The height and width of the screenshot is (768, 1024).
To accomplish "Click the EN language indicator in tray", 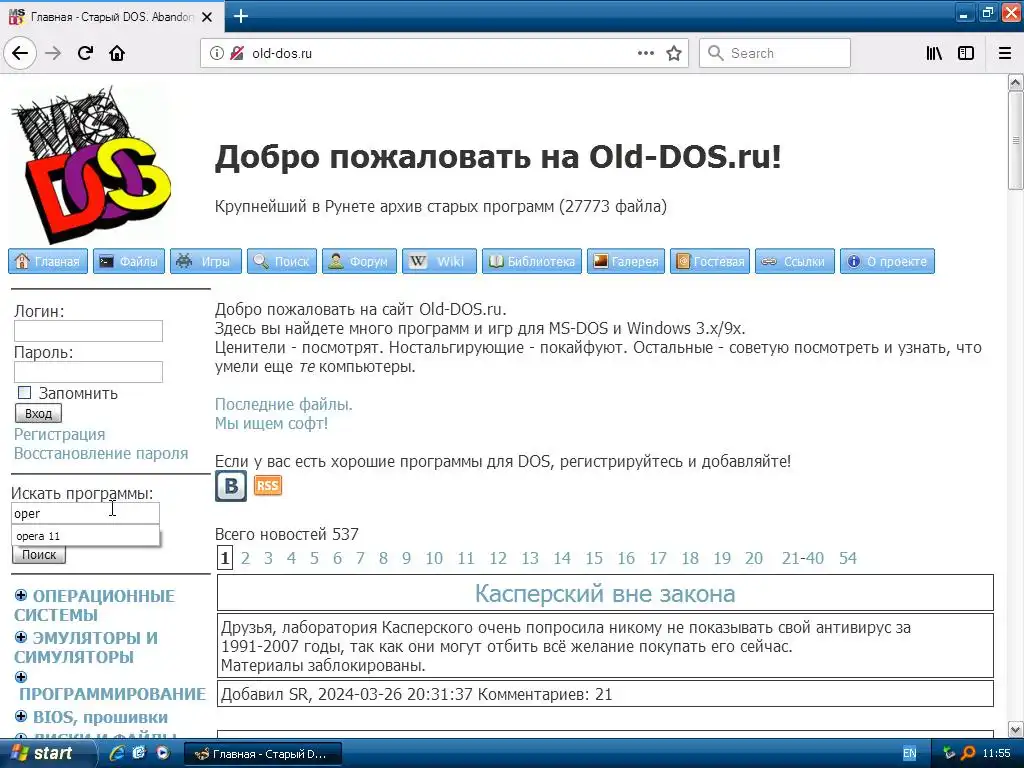I will coord(909,754).
